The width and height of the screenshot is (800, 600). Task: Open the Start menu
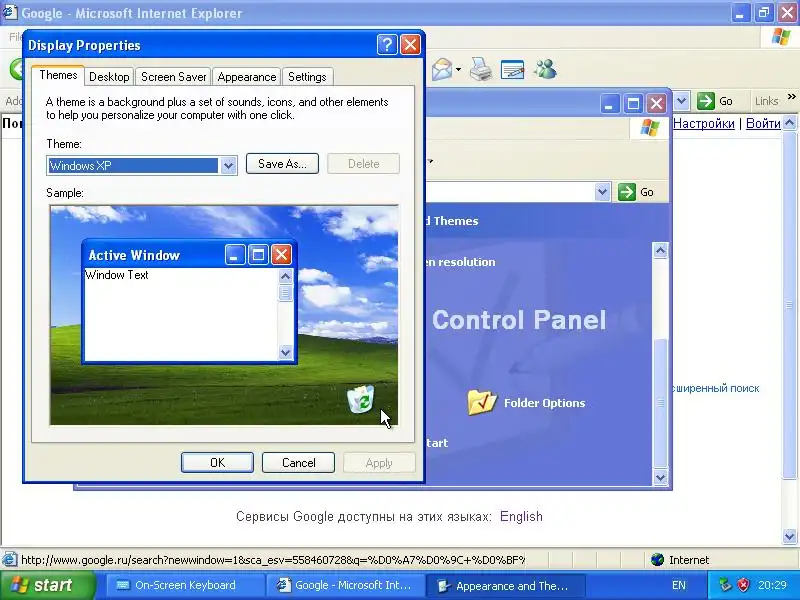(47, 585)
